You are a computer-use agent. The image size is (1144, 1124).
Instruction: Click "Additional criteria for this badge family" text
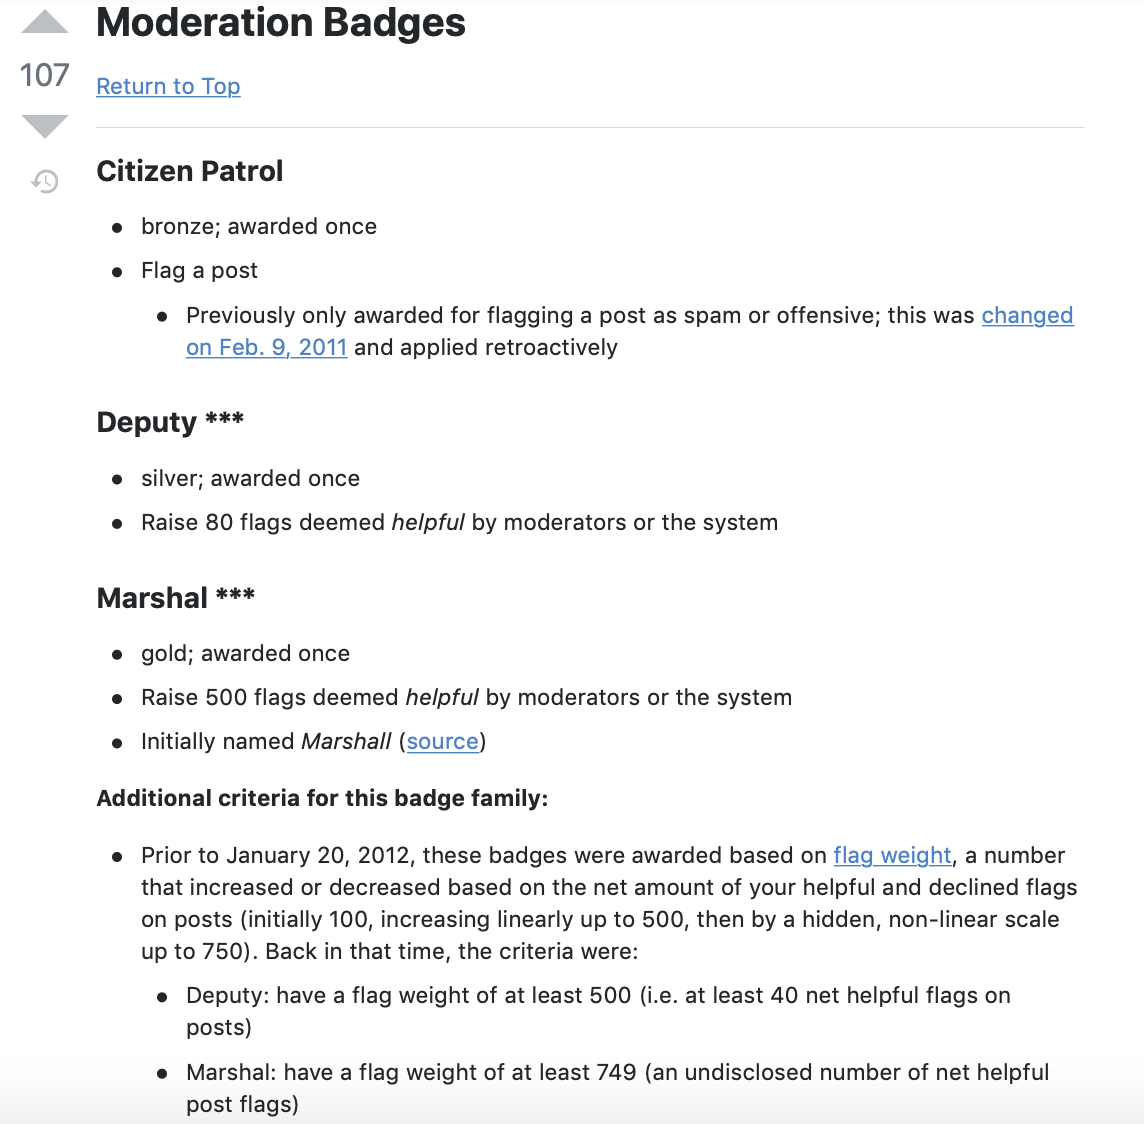[322, 799]
